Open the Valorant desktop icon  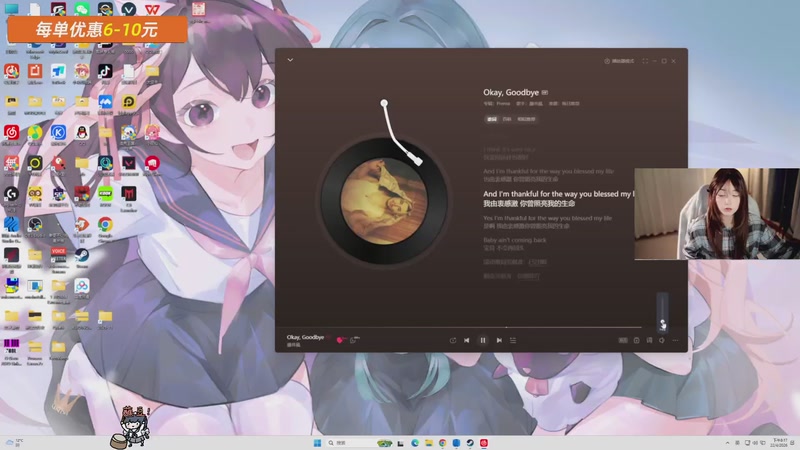click(x=129, y=163)
